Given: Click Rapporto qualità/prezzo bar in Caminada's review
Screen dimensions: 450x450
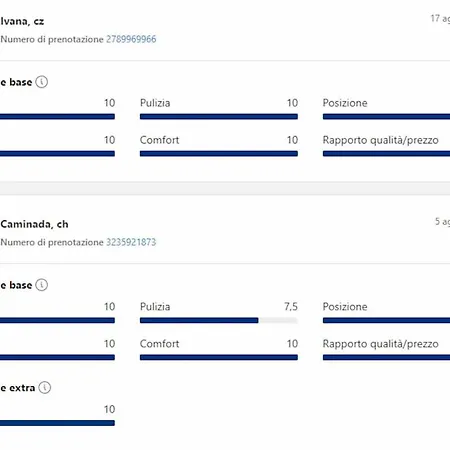Looking at the screenshot, I should click(x=386, y=357).
